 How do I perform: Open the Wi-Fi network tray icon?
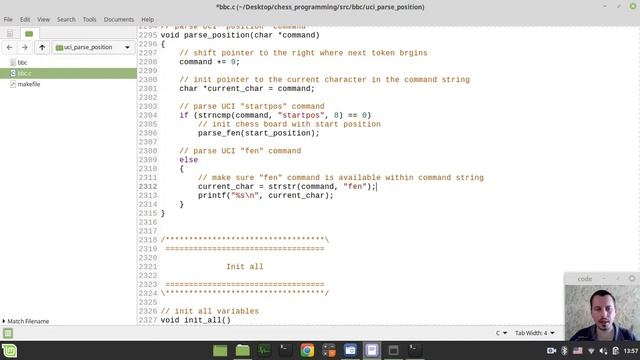pos(591,351)
